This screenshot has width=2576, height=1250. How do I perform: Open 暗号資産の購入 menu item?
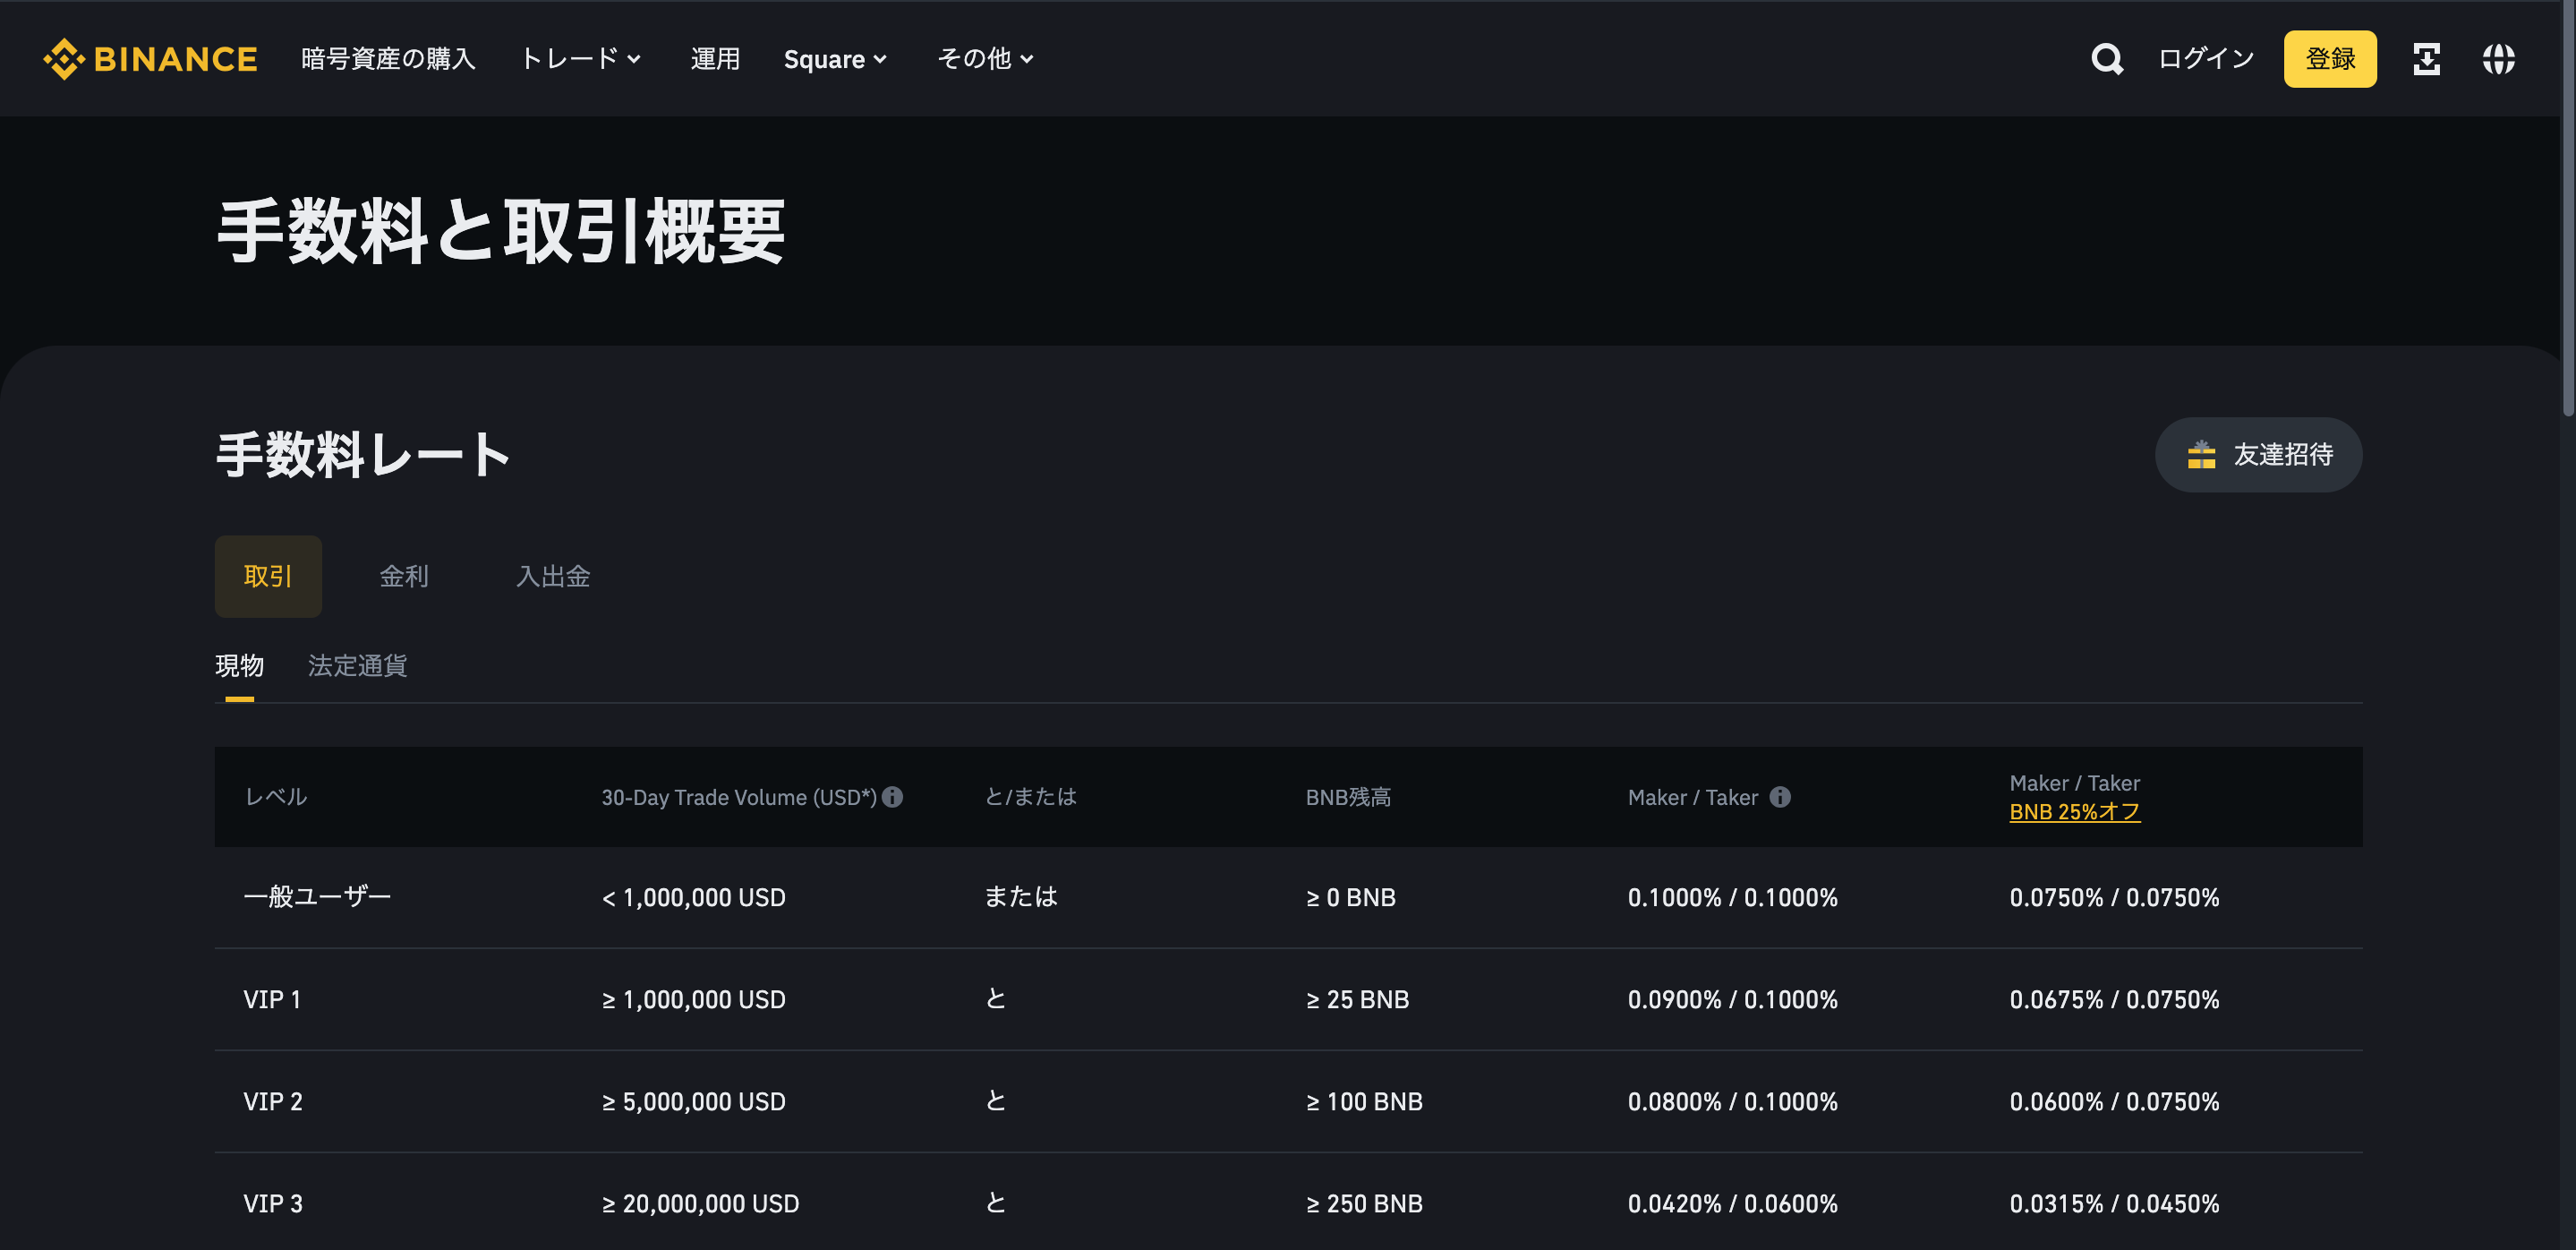point(388,59)
